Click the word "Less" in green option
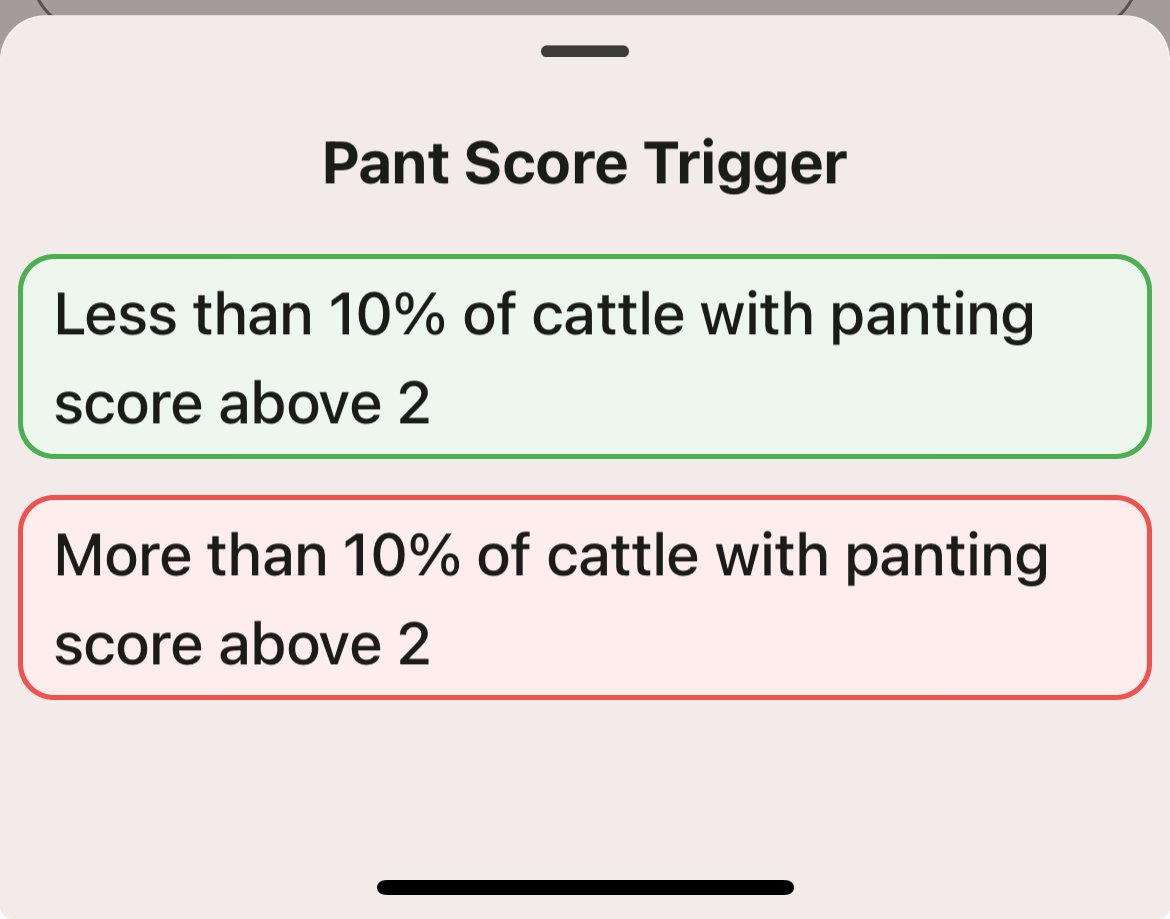The height and width of the screenshot is (919, 1170). tap(116, 315)
